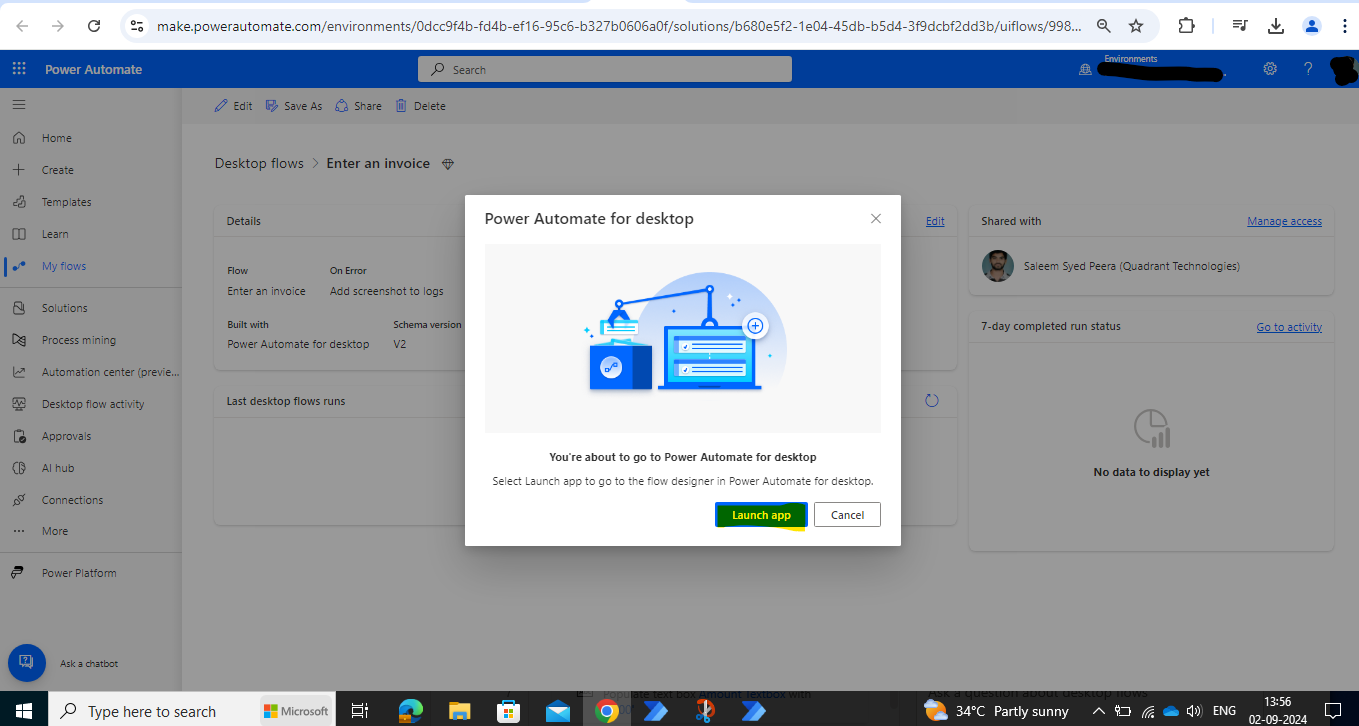The width and height of the screenshot is (1359, 726).
Task: Go to Home in sidebar
Action: click(x=56, y=138)
